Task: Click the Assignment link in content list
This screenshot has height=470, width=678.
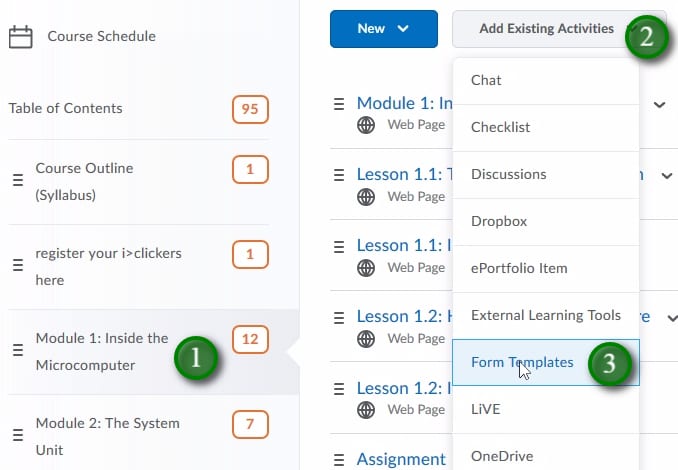Action: [x=401, y=459]
